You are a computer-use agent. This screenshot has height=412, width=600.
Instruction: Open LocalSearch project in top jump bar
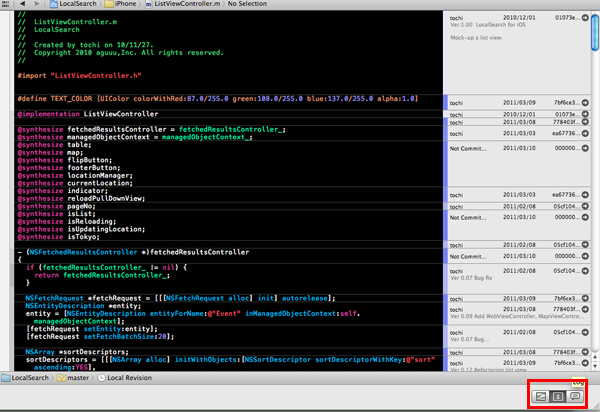tap(78, 5)
